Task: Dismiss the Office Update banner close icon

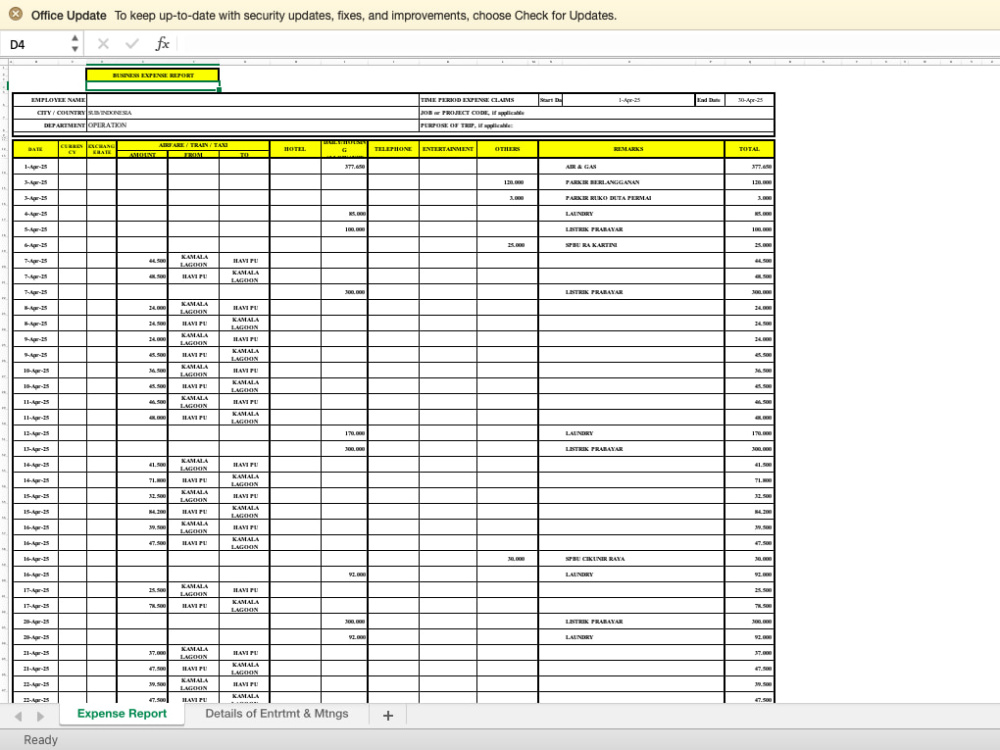Action: point(15,14)
